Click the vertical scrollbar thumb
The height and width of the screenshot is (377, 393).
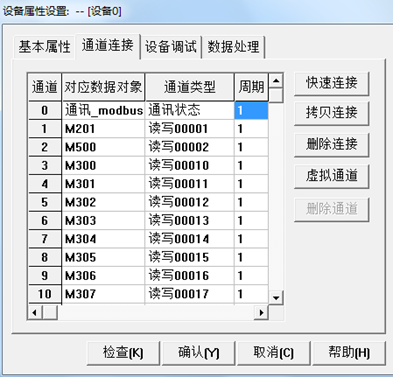[x=276, y=95]
